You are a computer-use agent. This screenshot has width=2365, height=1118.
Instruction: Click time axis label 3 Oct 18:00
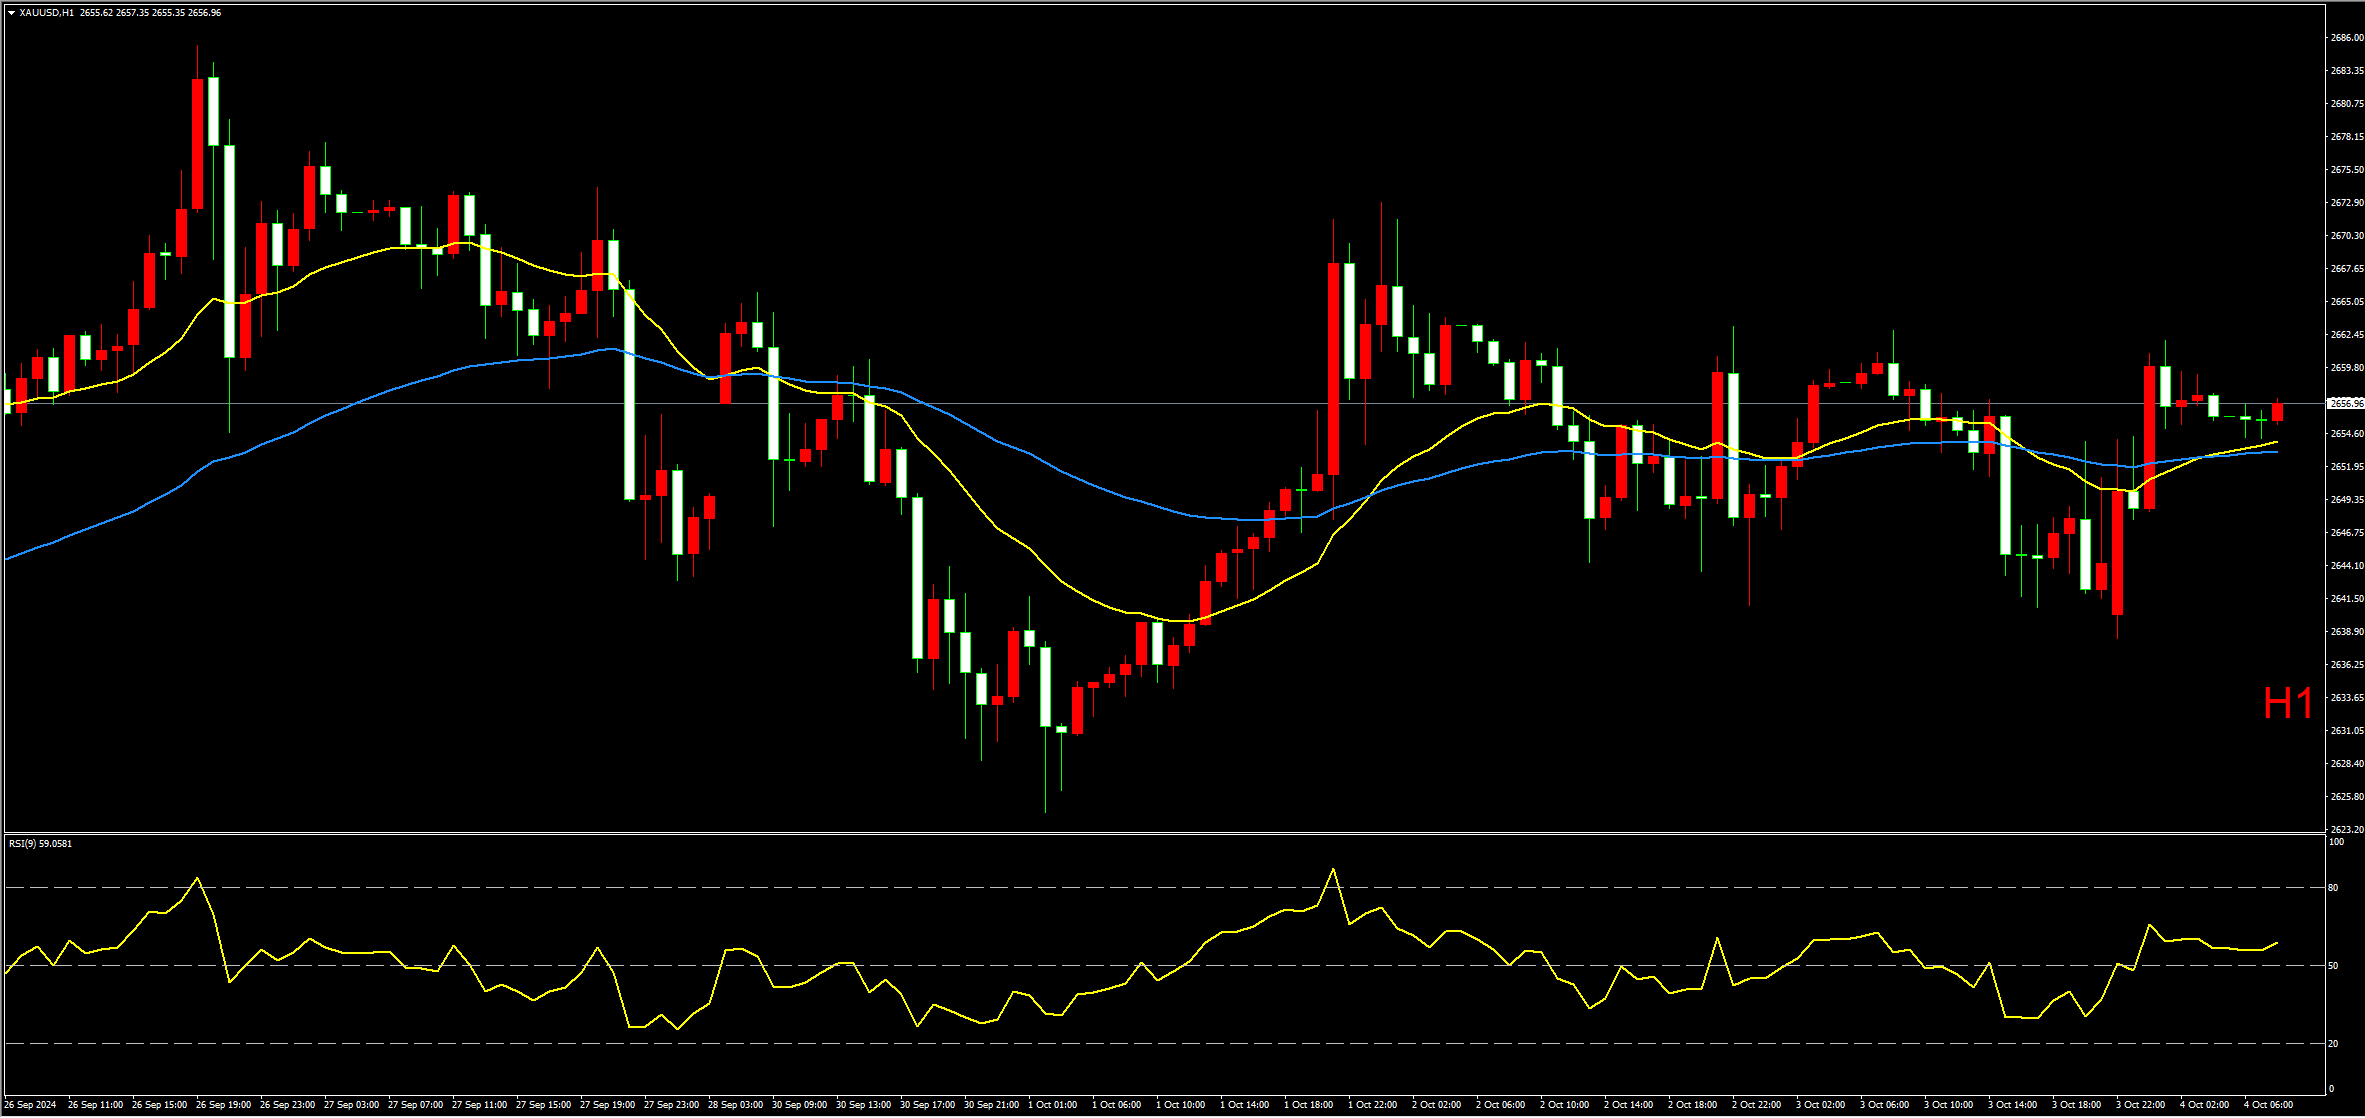coord(2077,1105)
